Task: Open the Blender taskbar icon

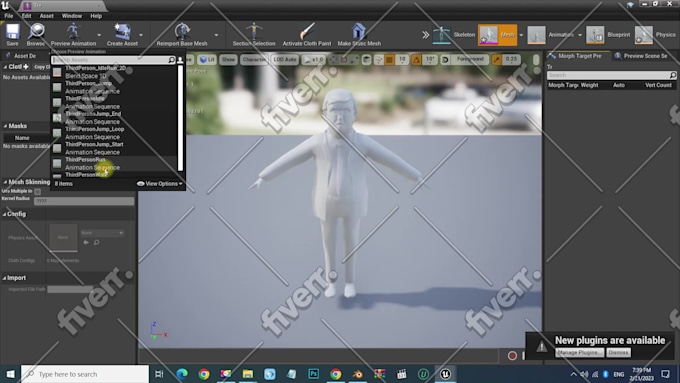Action: [x=357, y=373]
